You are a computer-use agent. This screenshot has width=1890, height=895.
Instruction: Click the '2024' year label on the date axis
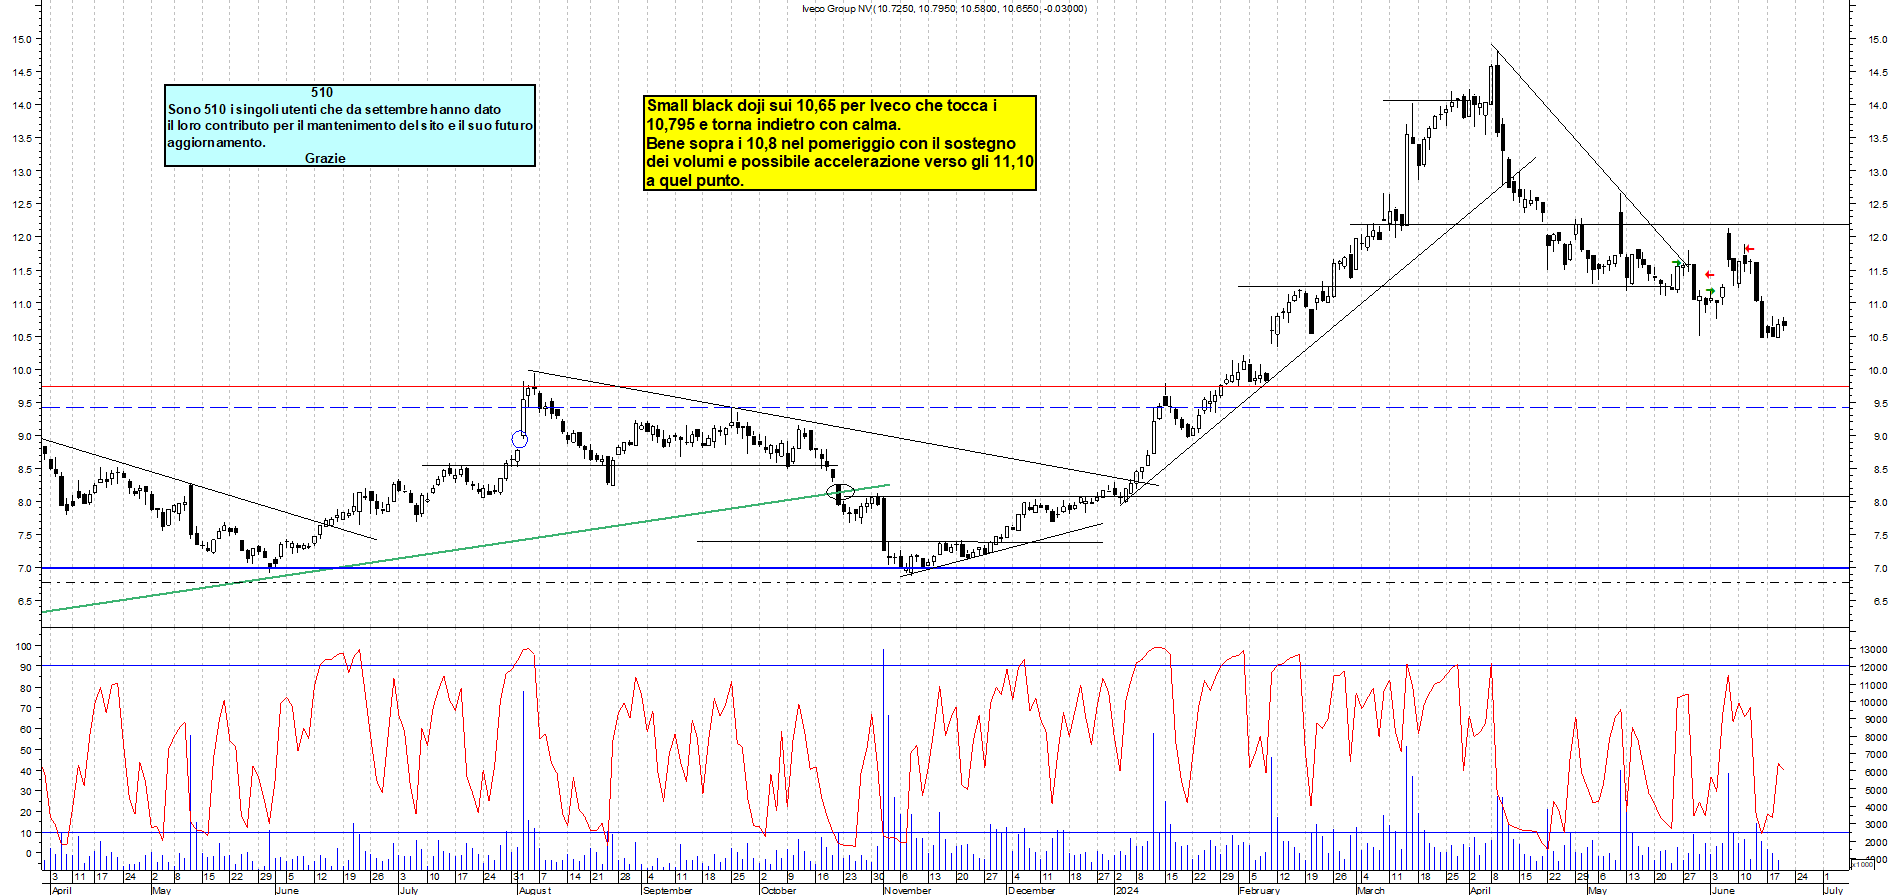click(x=1127, y=890)
